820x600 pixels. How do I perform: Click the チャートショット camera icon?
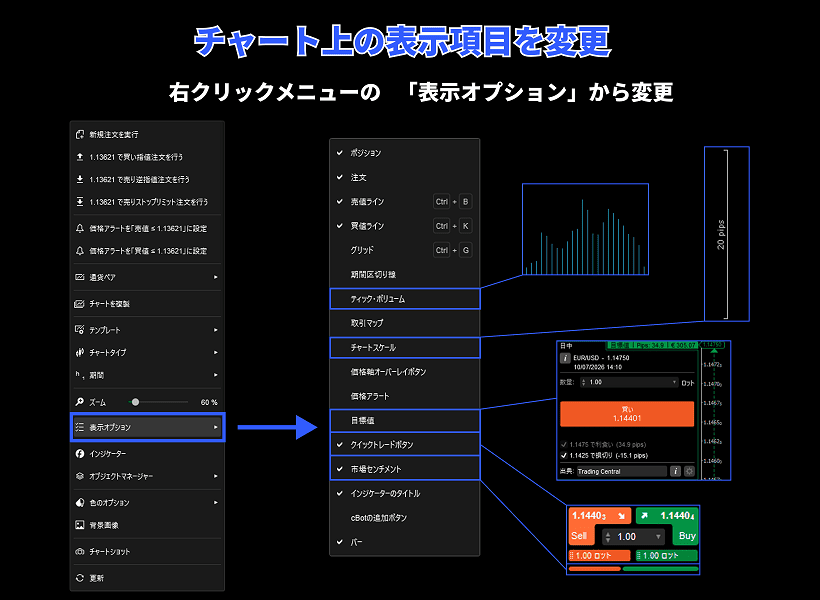point(80,551)
